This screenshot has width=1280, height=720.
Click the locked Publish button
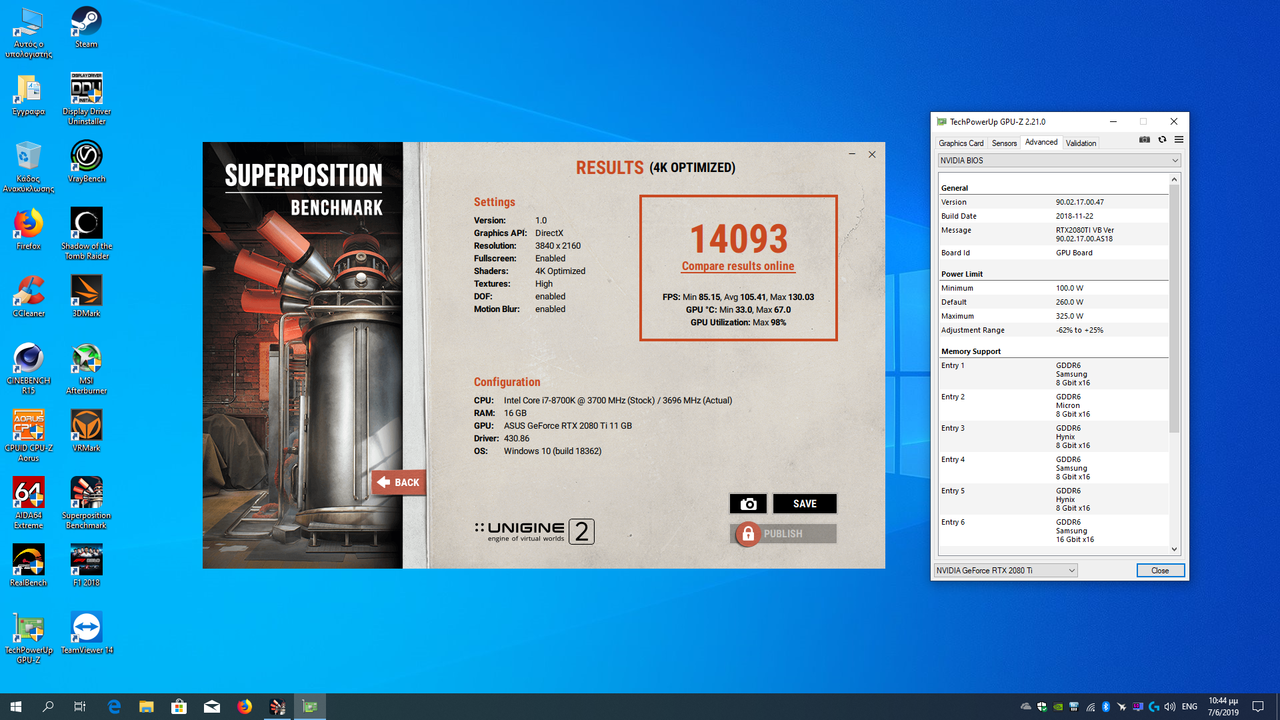tap(783, 534)
